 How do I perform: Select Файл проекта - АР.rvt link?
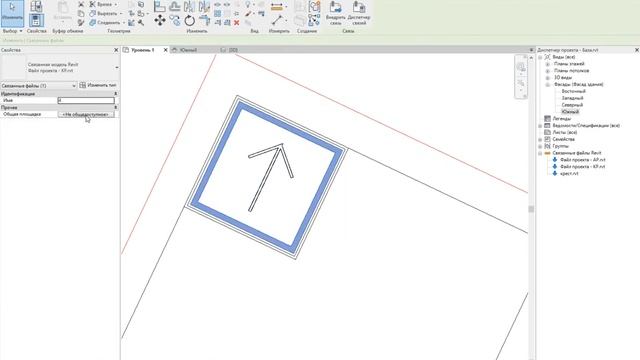click(582, 160)
